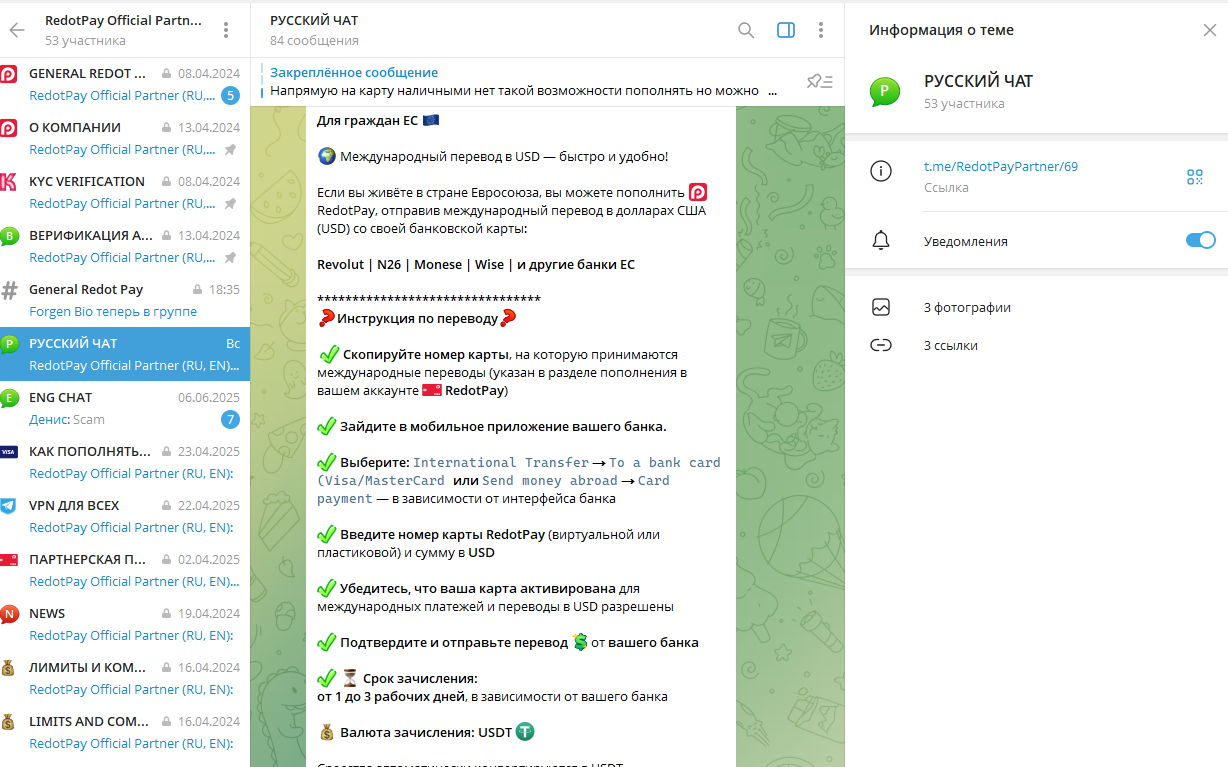The image size is (1228, 767).
Task: Show the pinned messages list icon
Action: [820, 82]
